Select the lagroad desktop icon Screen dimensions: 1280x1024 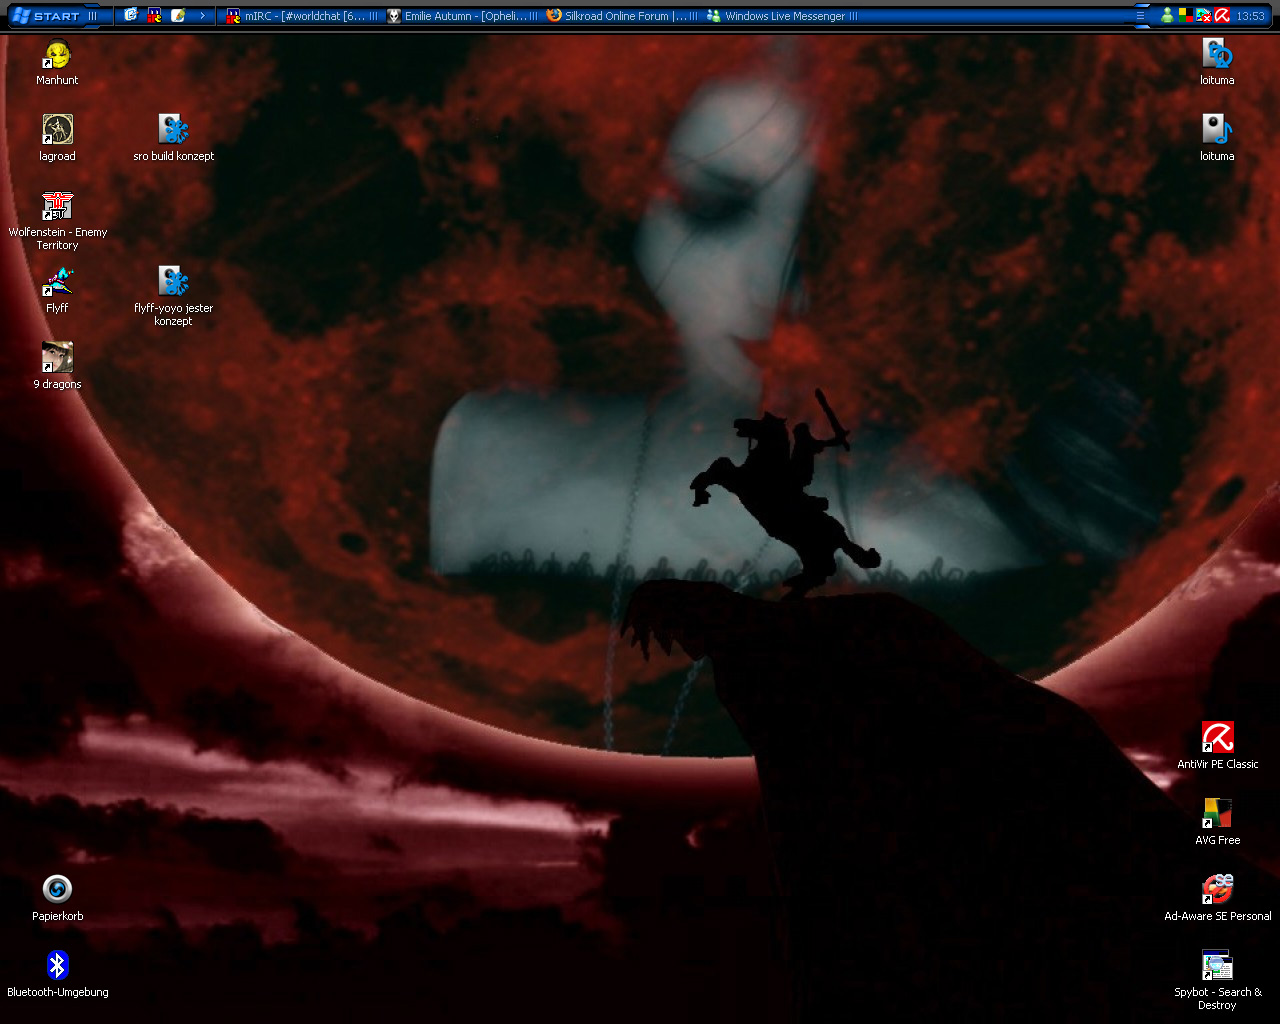(x=57, y=132)
